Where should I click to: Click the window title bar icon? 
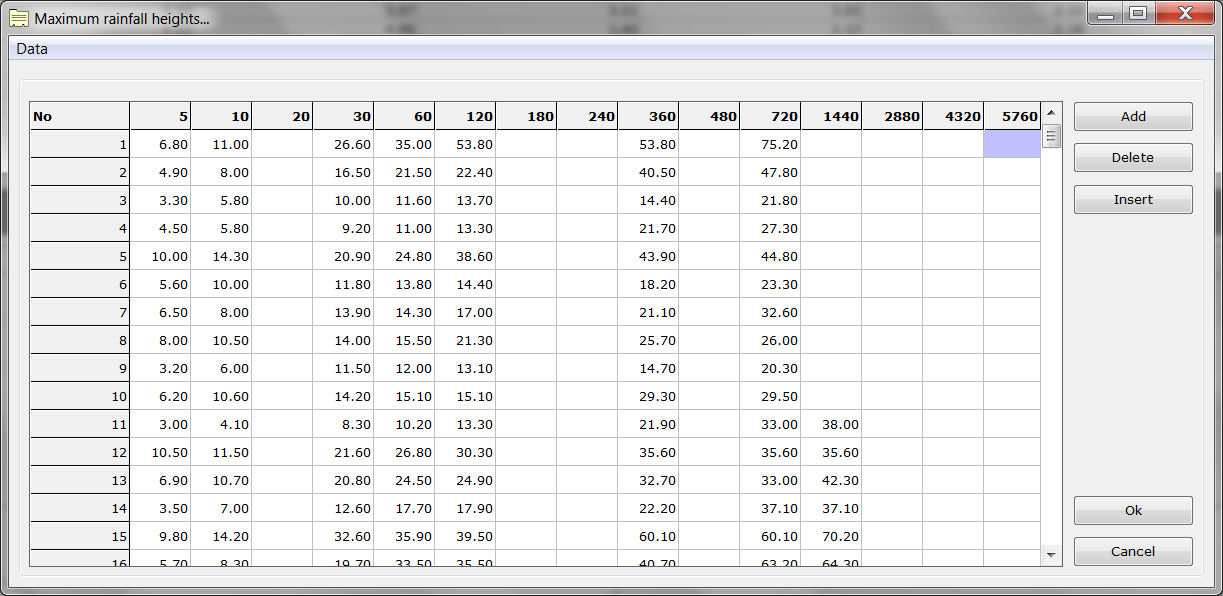click(x=18, y=18)
